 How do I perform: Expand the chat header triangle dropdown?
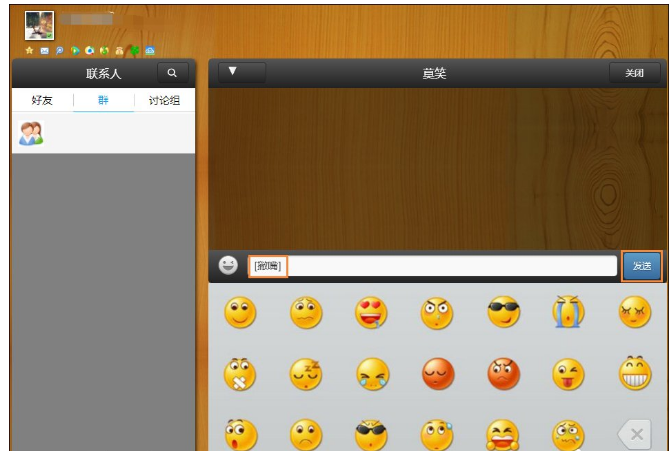[242, 72]
